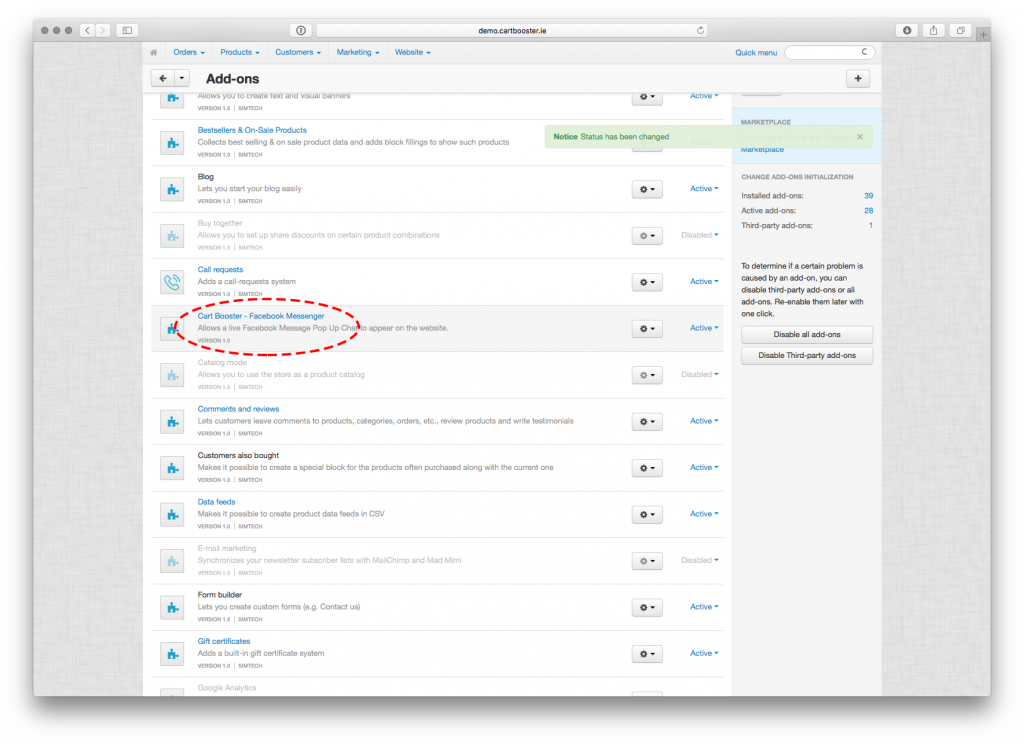
Task: Click the E-mail marketing puzzle icon
Action: [172, 561]
